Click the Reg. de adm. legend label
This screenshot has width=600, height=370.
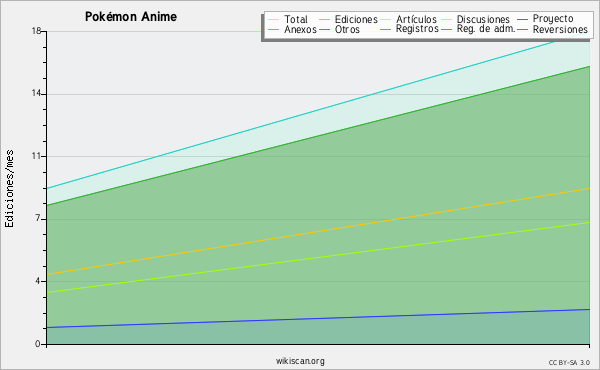coord(486,29)
